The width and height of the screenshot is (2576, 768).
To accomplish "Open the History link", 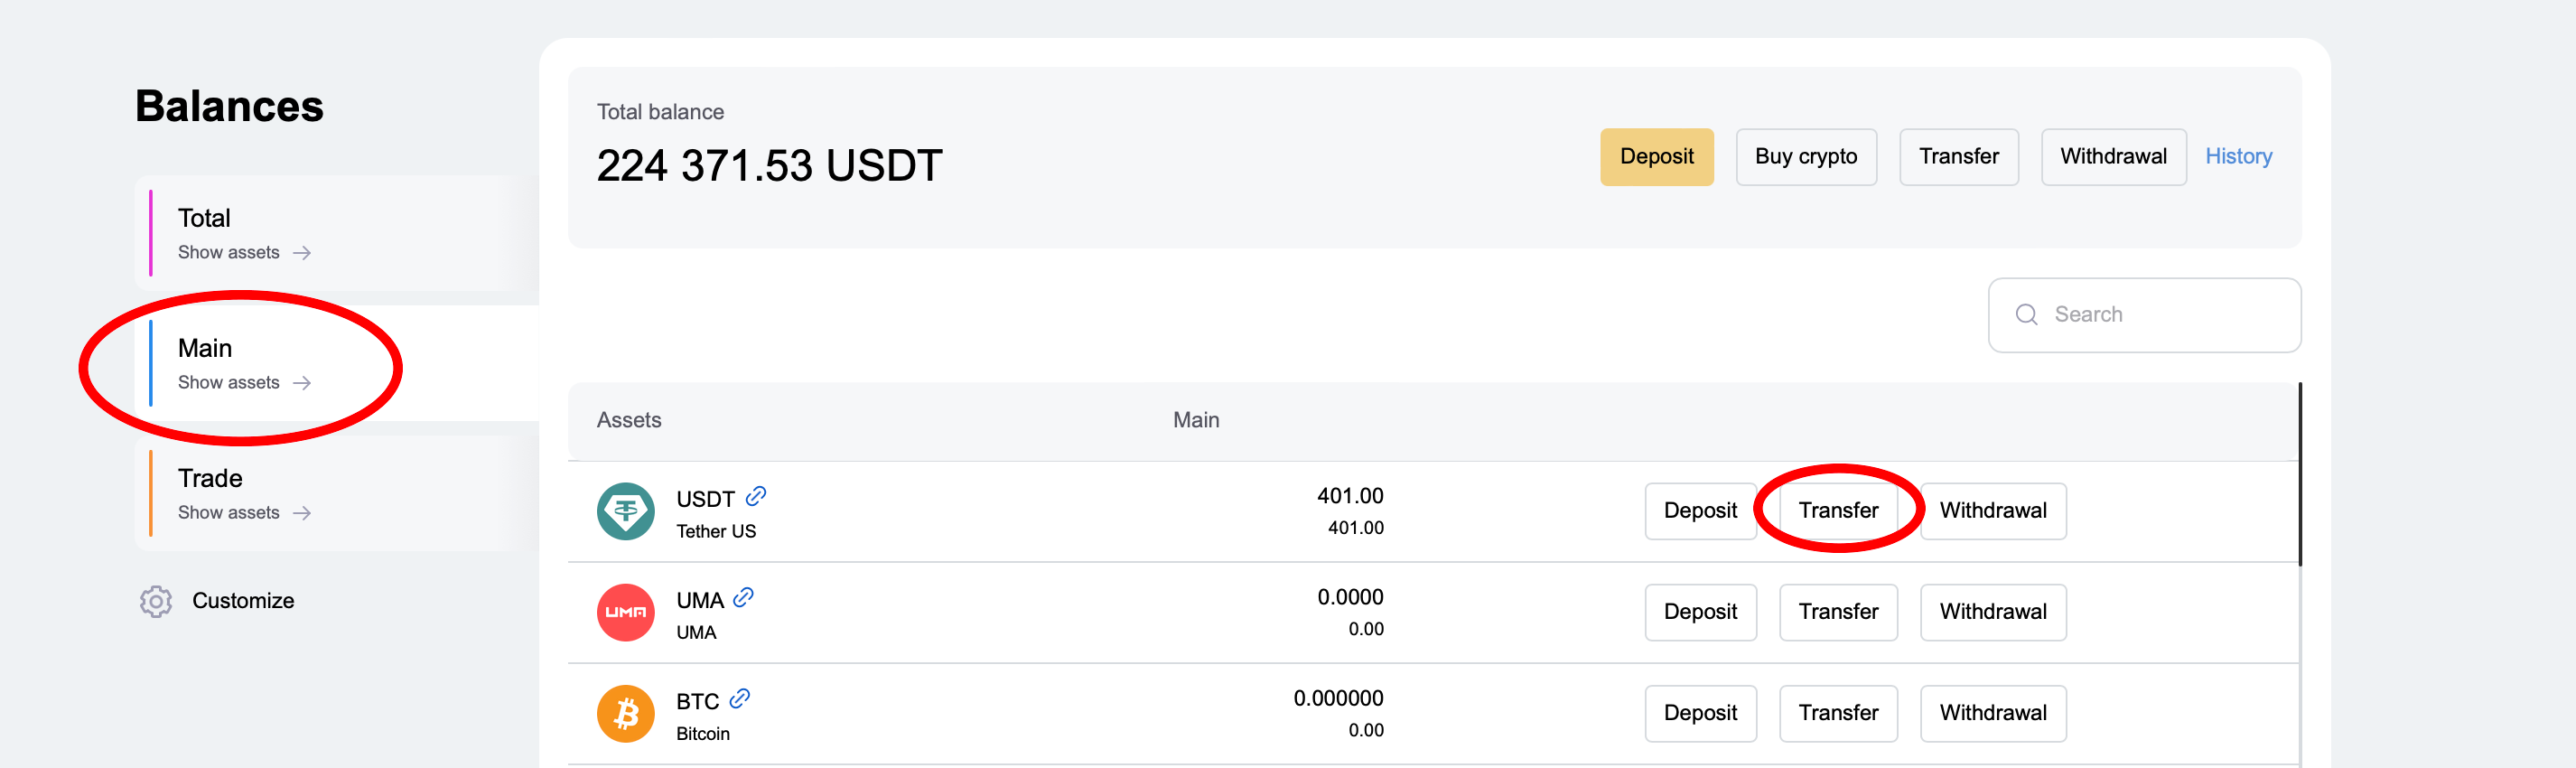I will (2238, 157).
